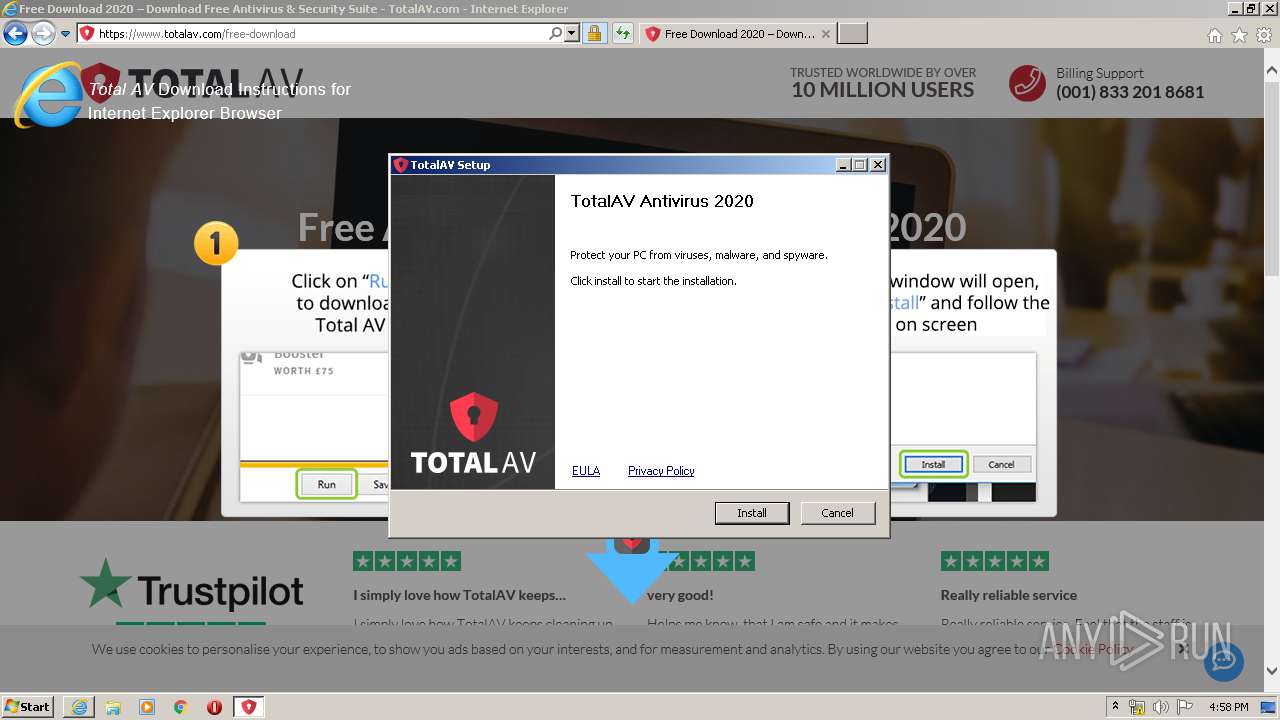The height and width of the screenshot is (720, 1280).
Task: Open the Privacy Policy link in setup
Action: click(x=661, y=471)
